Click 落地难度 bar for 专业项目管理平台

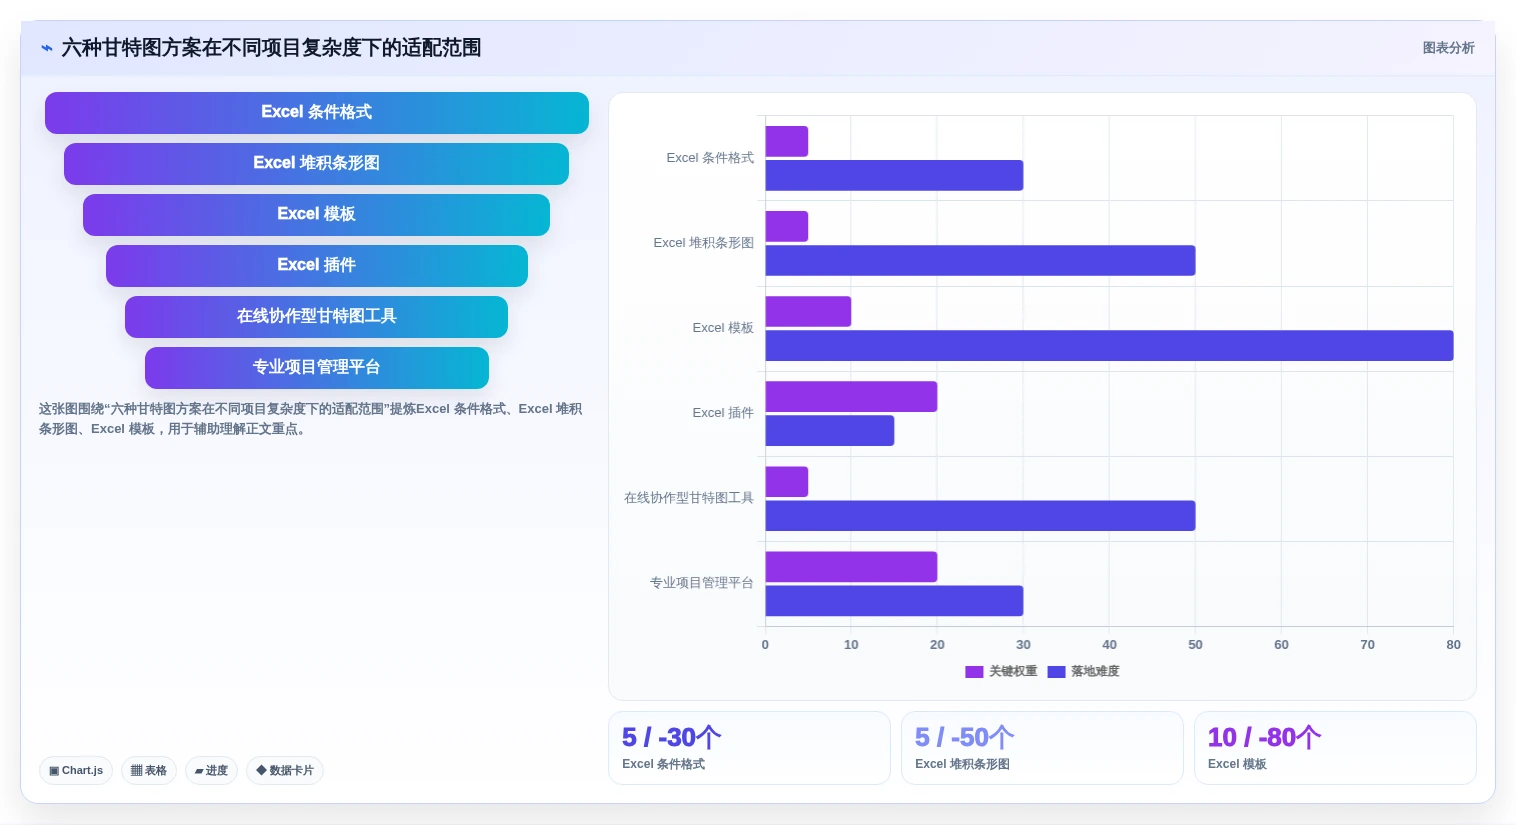click(894, 600)
